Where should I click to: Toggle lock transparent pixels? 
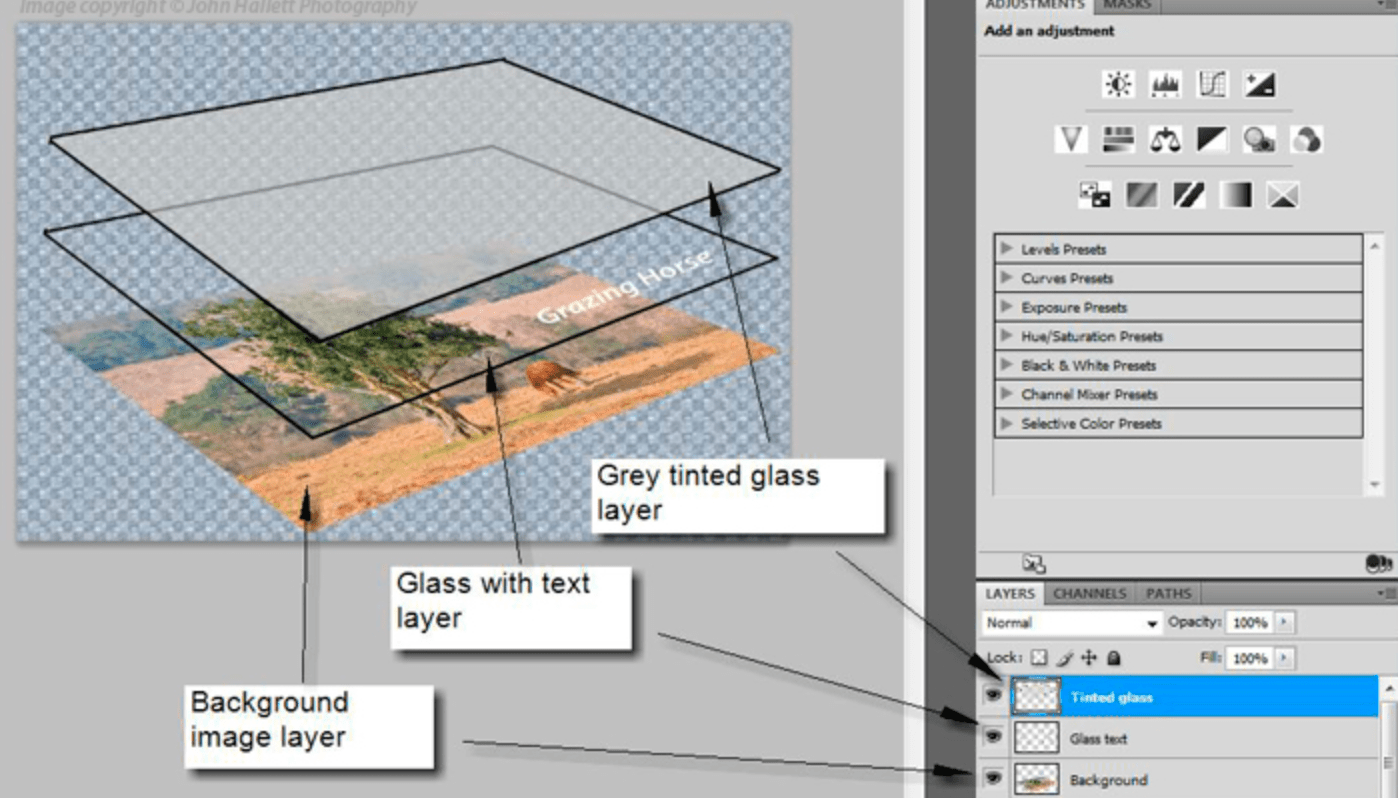(1039, 658)
